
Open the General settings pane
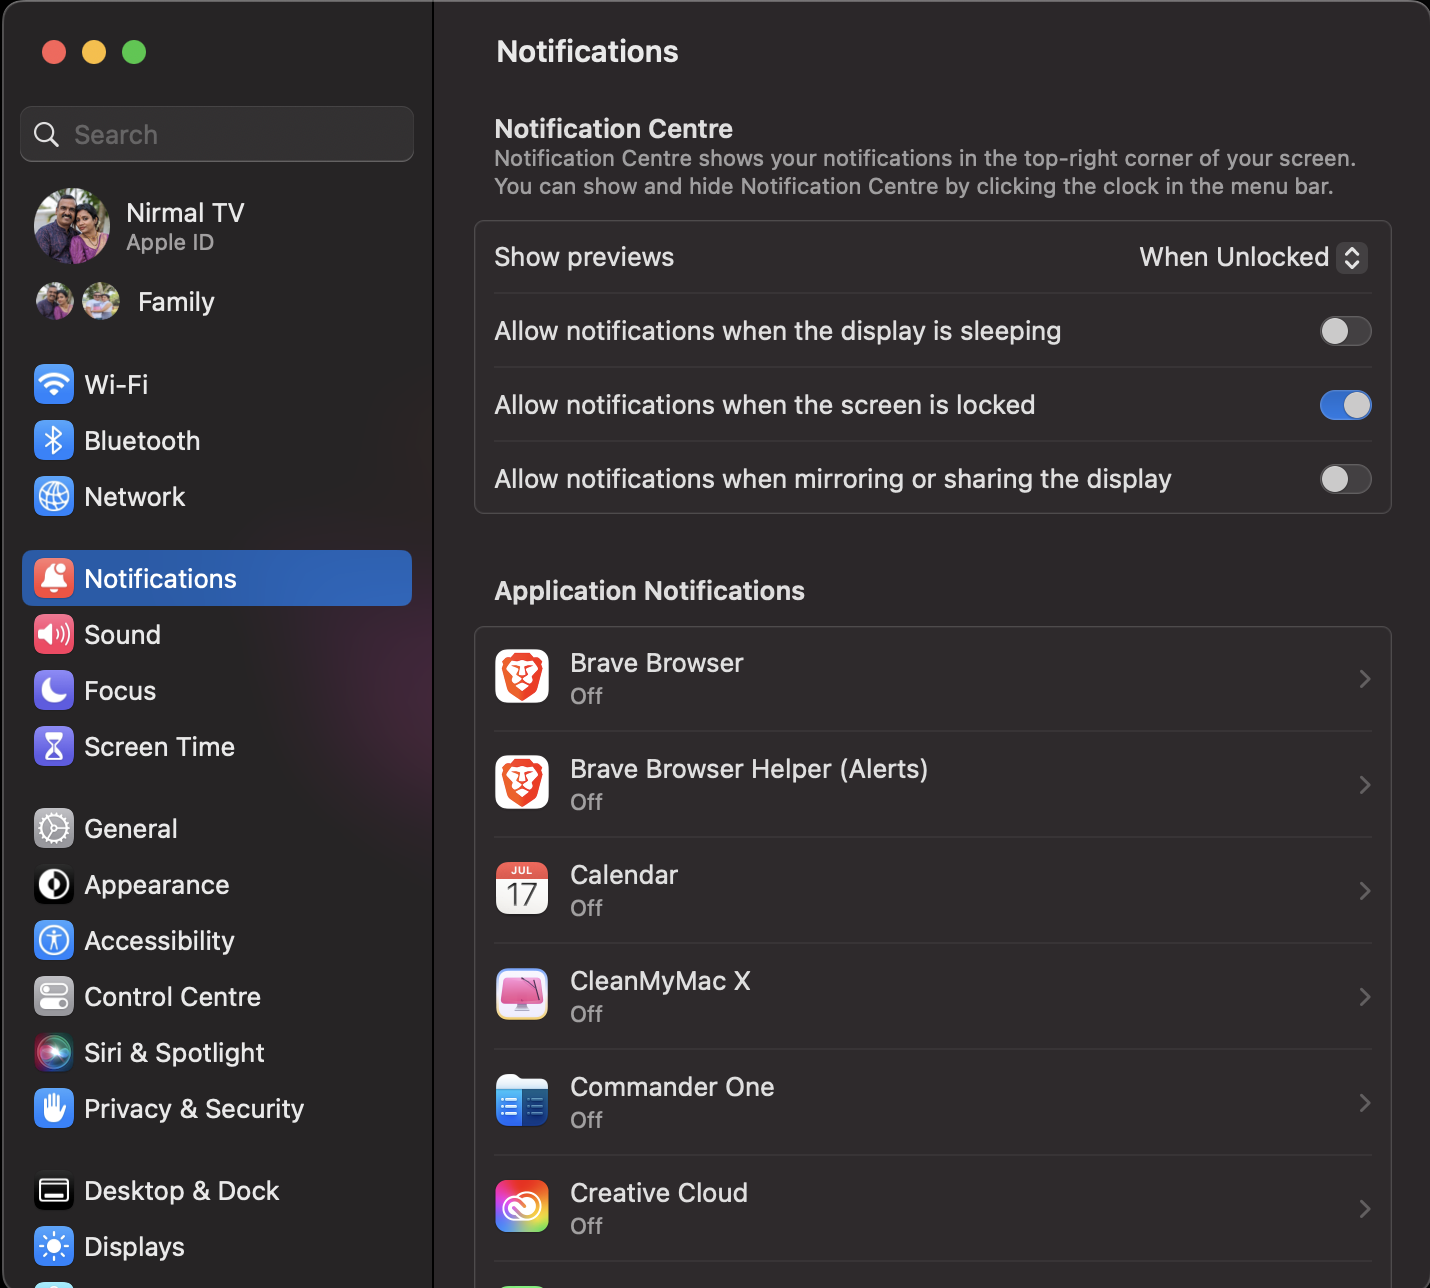click(x=217, y=828)
